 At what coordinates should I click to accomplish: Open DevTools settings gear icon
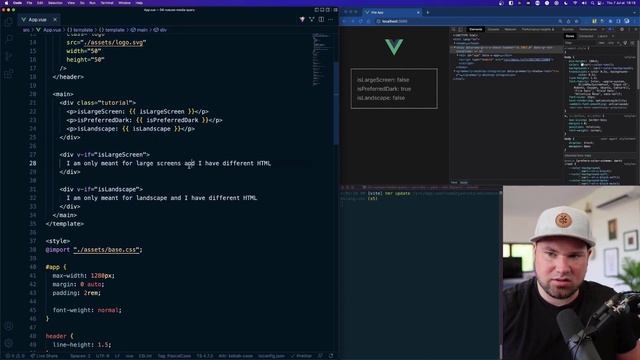coord(622,29)
